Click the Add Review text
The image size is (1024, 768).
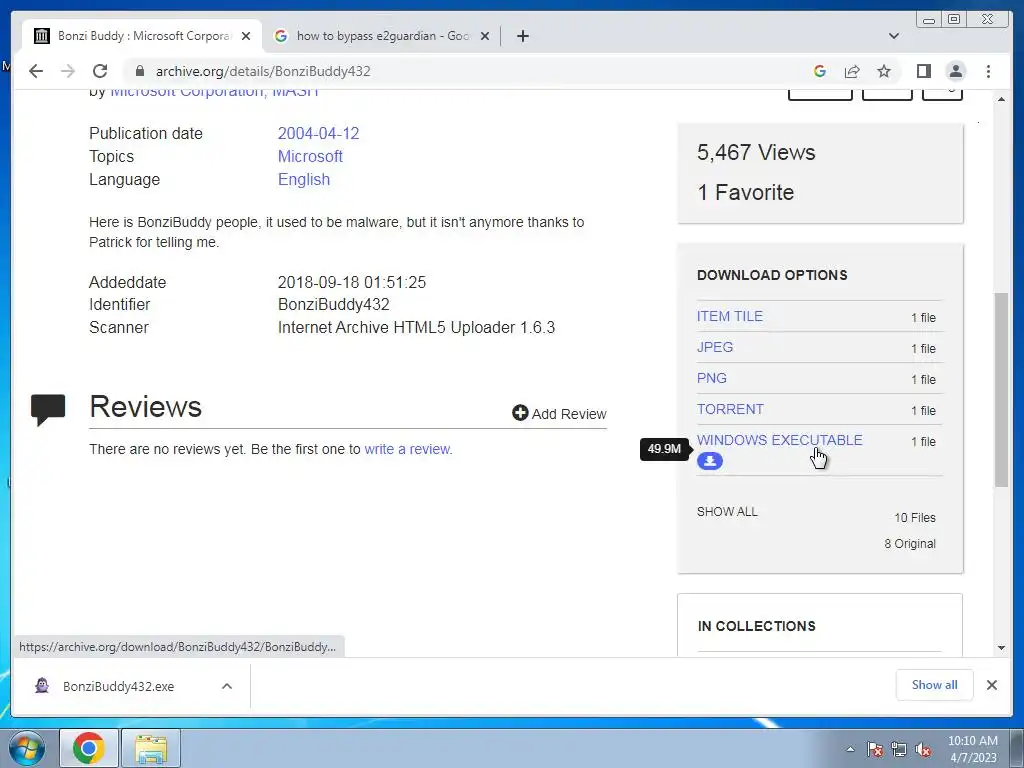tap(569, 413)
